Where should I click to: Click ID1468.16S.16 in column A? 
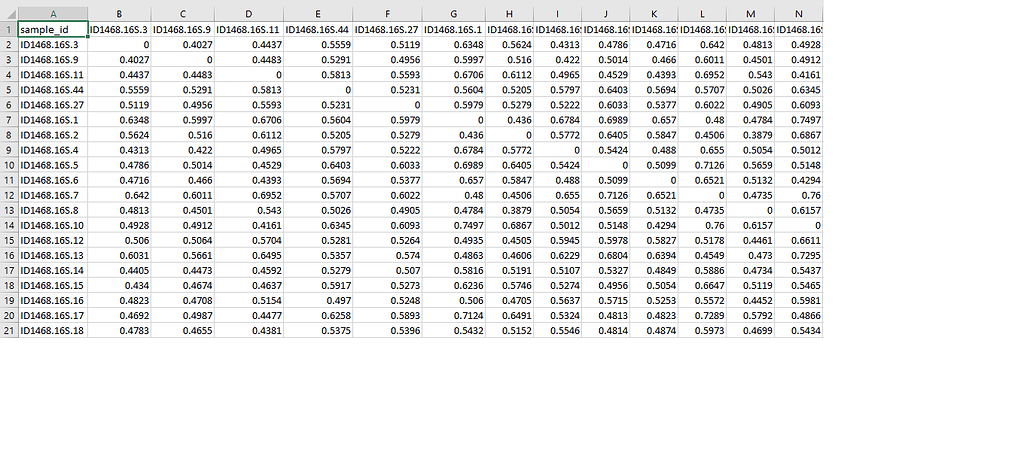coord(53,300)
